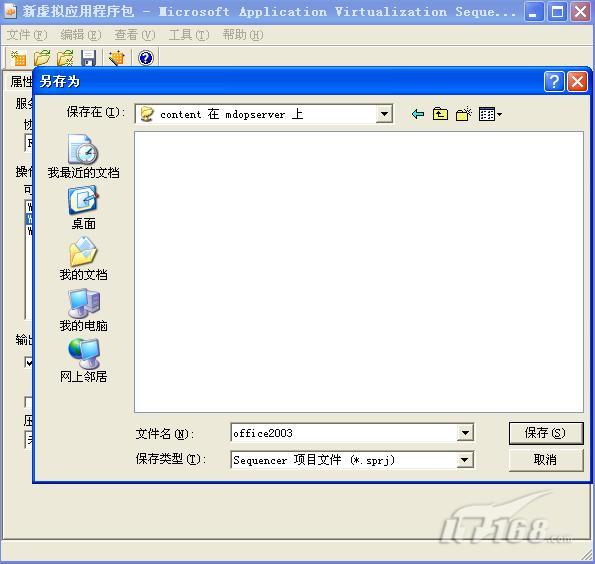
Task: Expand the 文件名 dropdown arrow
Action: tap(465, 433)
